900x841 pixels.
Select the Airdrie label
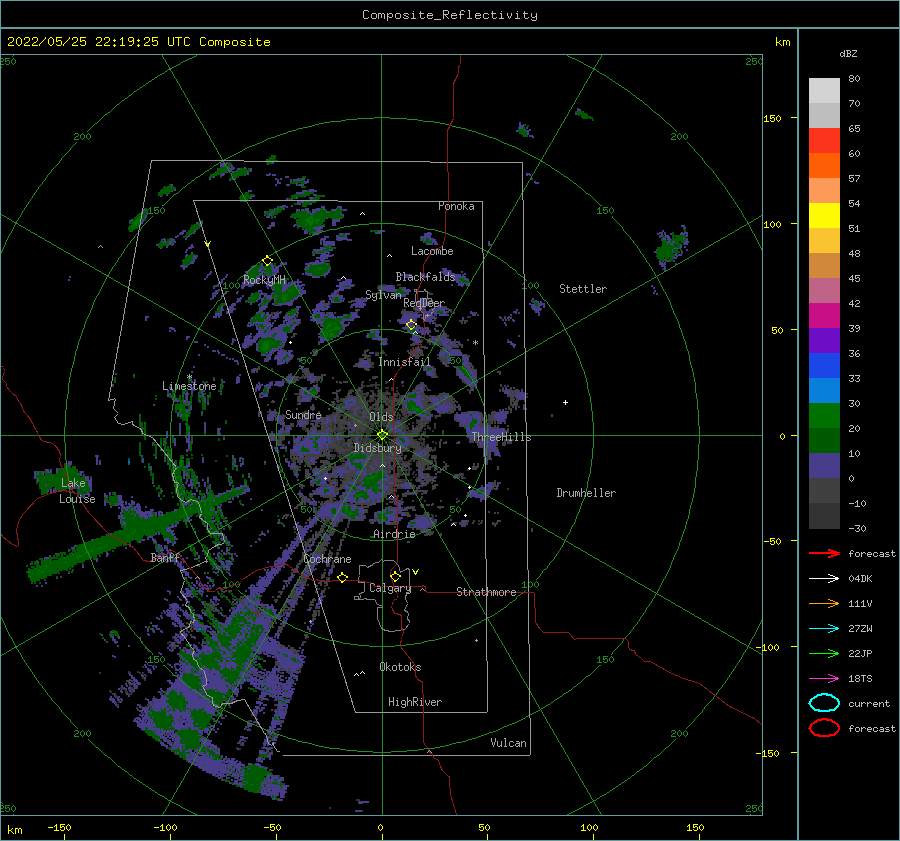coord(394,534)
